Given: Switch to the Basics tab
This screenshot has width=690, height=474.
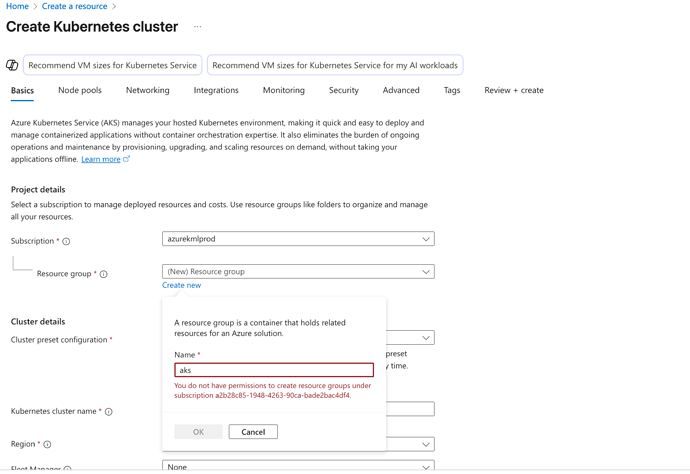Looking at the screenshot, I should 22,90.
